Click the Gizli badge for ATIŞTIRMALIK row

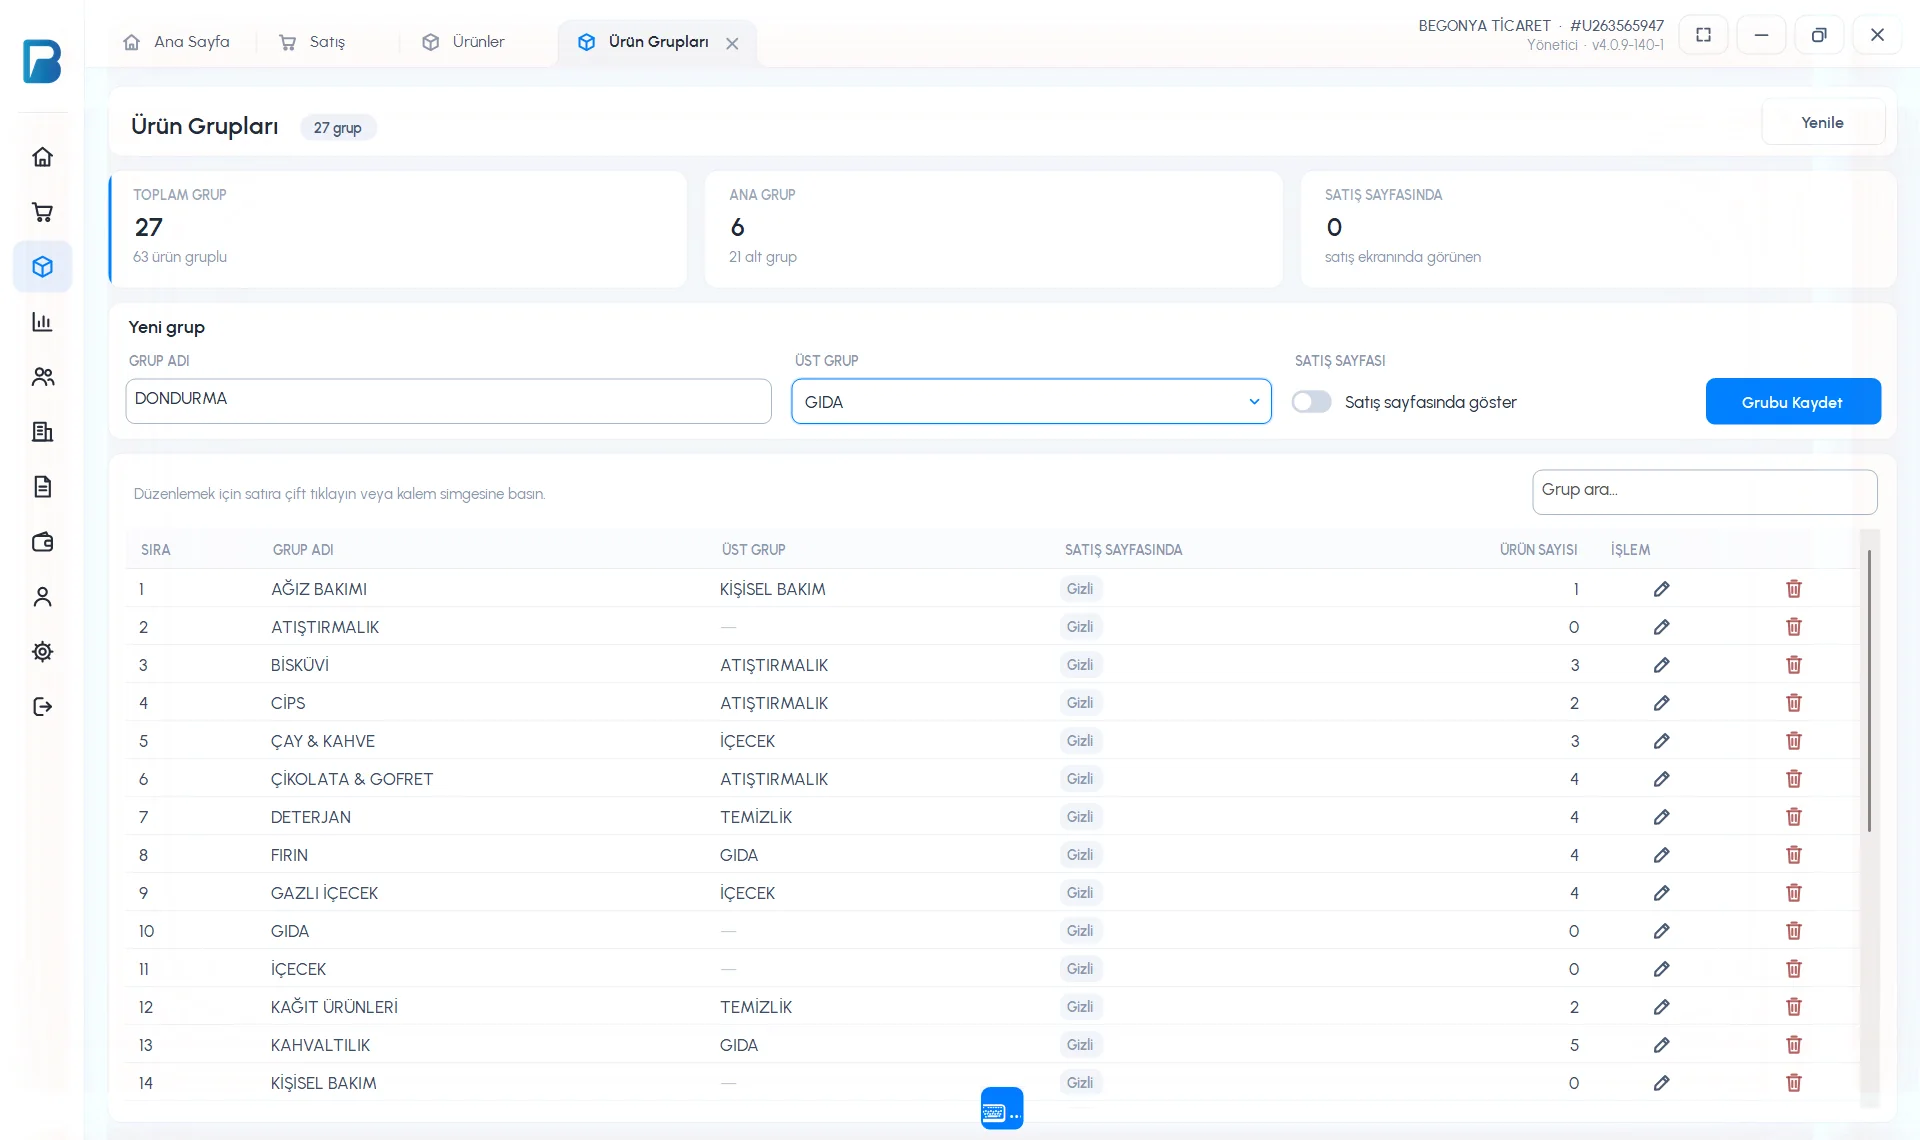(x=1080, y=627)
